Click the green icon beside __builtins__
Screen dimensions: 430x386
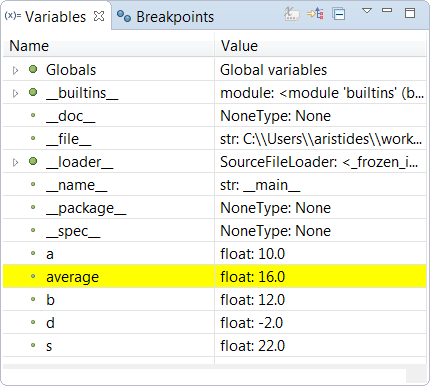click(x=33, y=92)
